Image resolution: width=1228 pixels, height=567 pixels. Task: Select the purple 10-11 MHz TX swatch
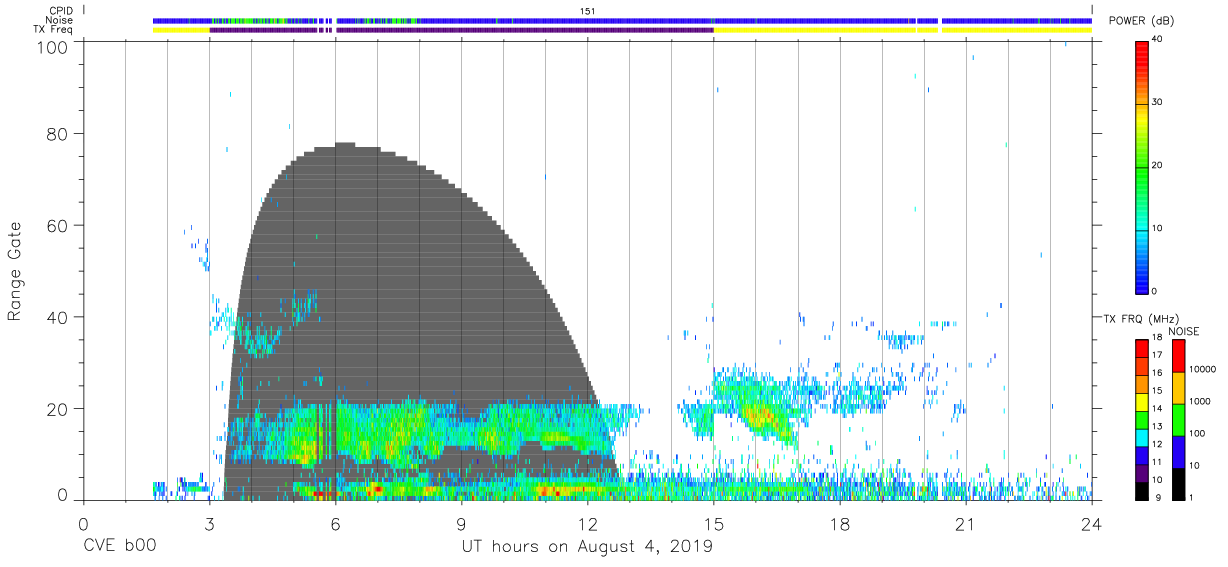coord(1142,471)
